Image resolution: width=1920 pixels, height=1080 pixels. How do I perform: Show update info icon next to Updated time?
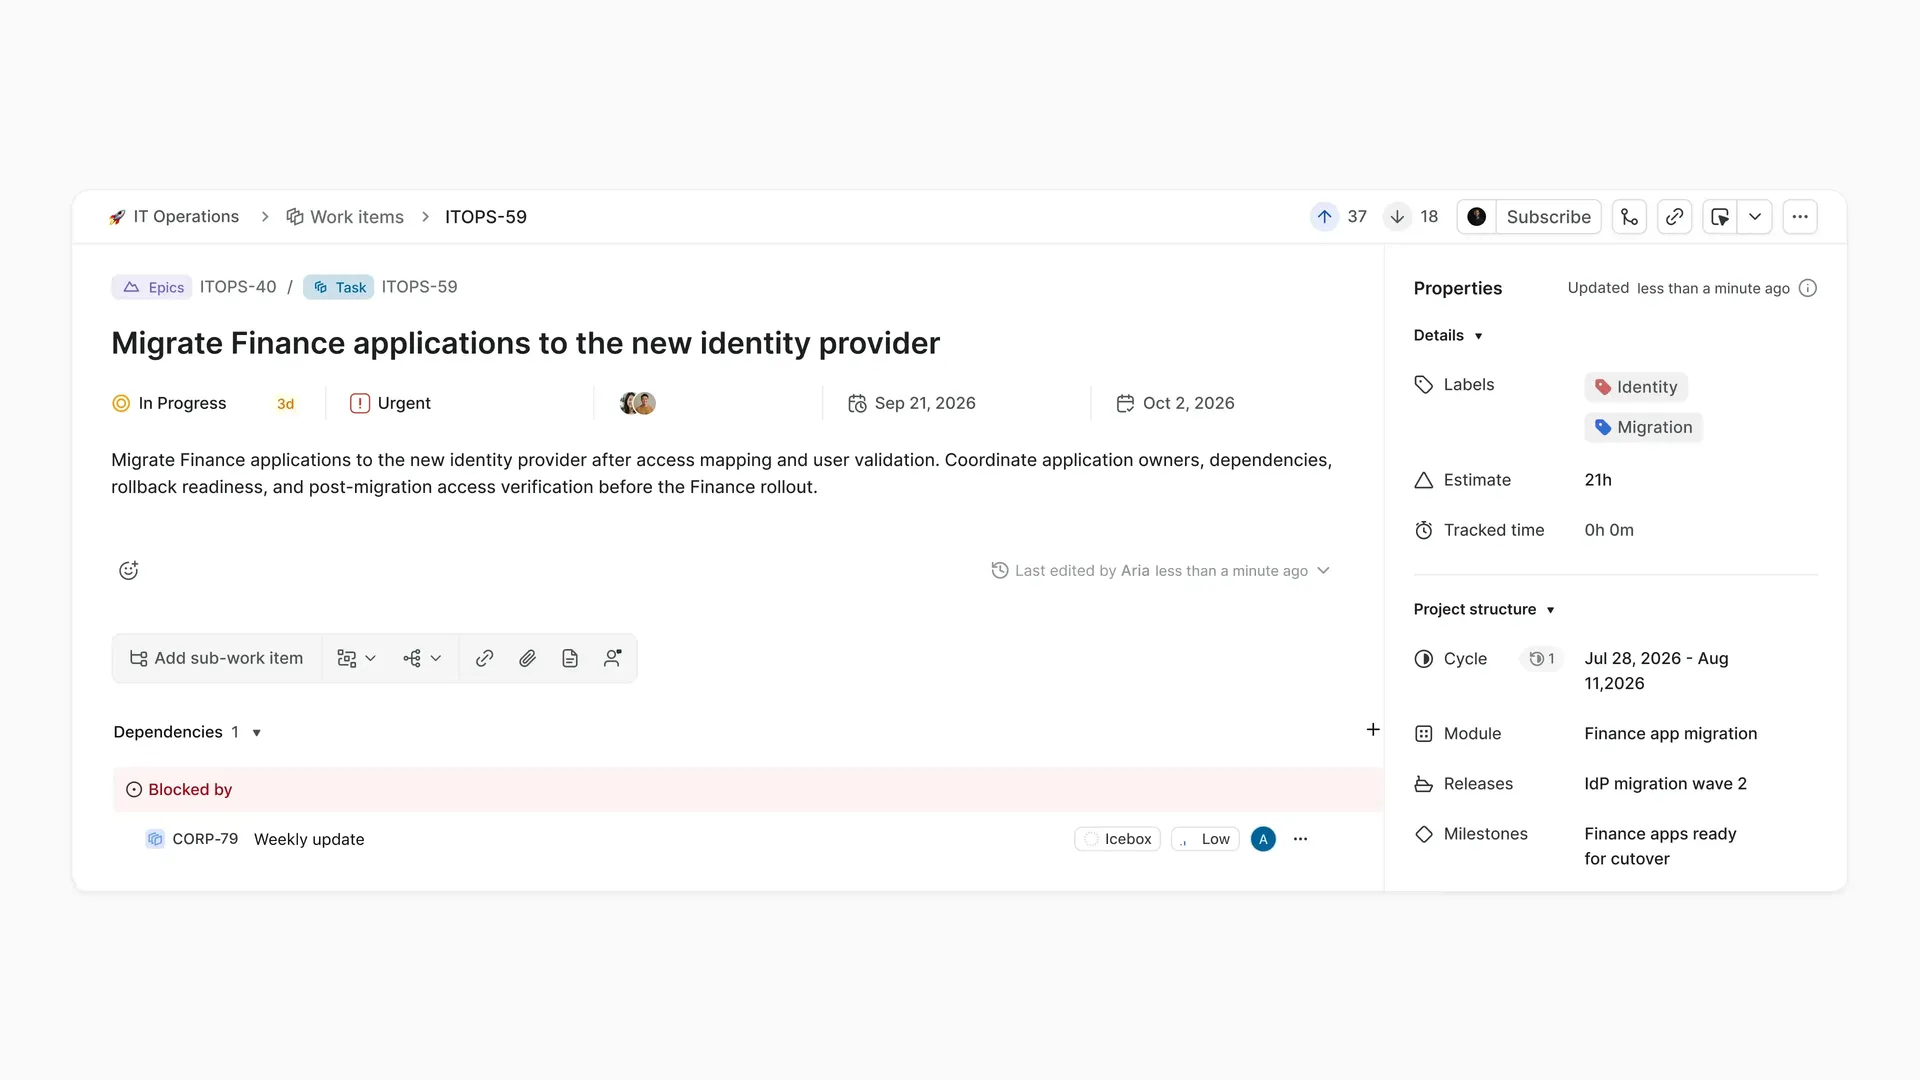1807,288
